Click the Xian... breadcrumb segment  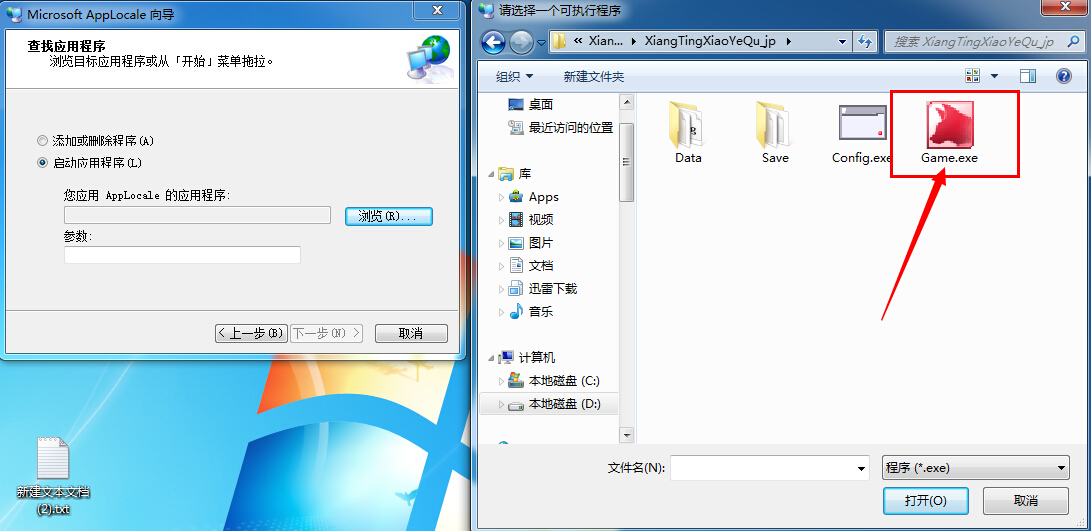[x=606, y=41]
